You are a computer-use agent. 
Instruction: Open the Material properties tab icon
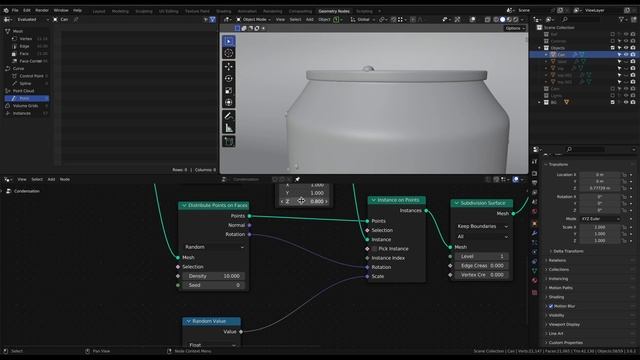click(x=535, y=280)
